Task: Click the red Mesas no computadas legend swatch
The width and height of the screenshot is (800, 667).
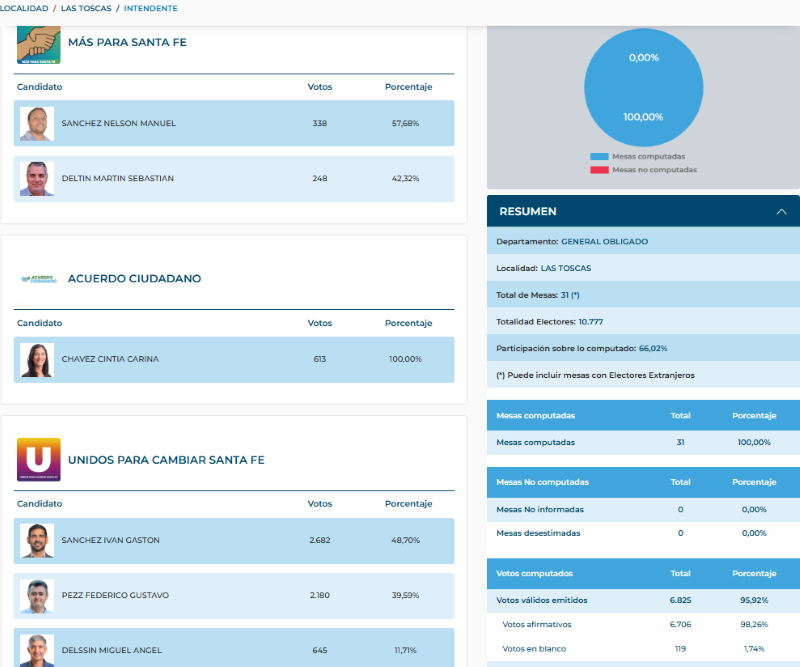Action: pyautogui.click(x=599, y=170)
